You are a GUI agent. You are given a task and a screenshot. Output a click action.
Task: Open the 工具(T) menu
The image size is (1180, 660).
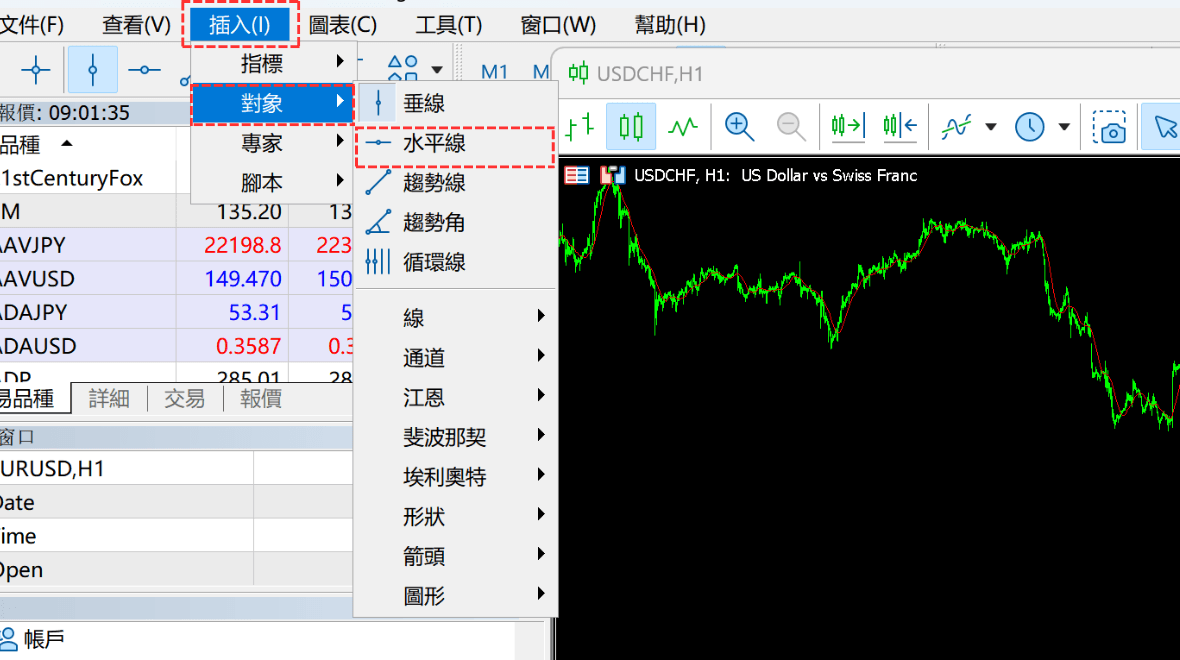pos(449,25)
